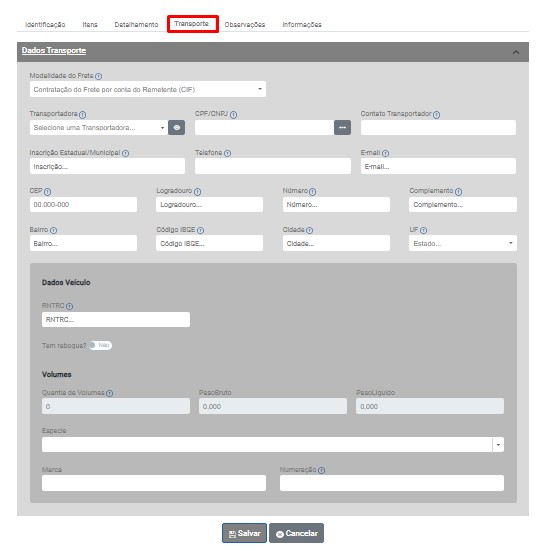Image resolution: width=552 pixels, height=553 pixels.
Task: Click info icon next to Numeração label
Action: 321,470
